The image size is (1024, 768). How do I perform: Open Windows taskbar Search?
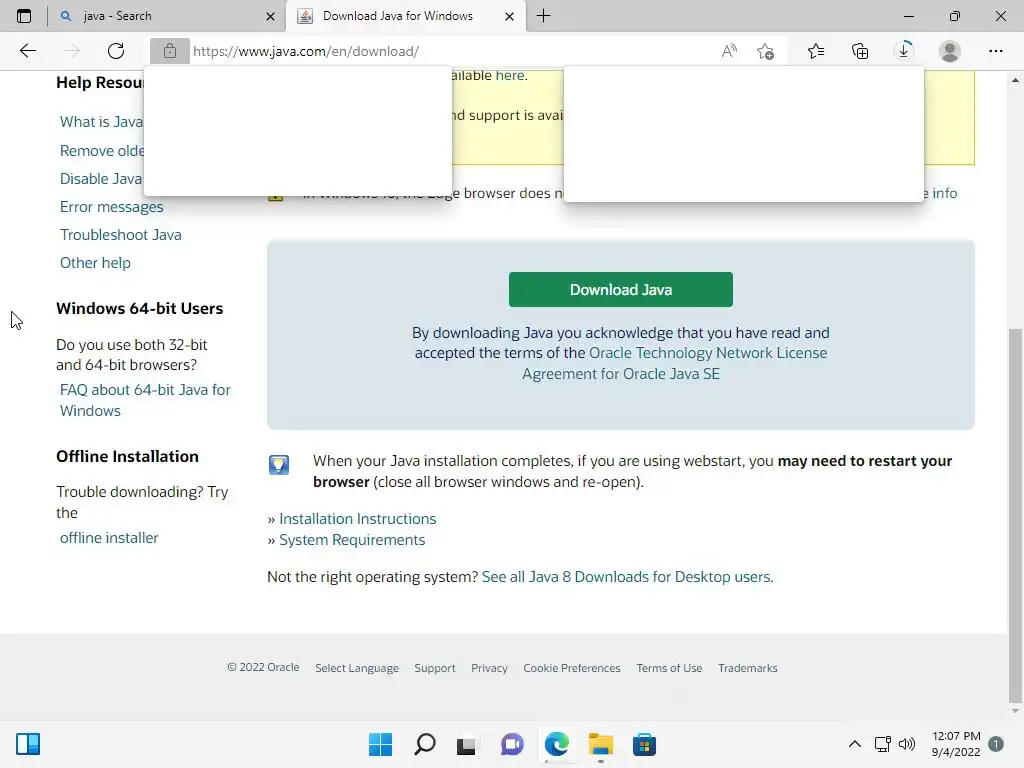pos(424,744)
